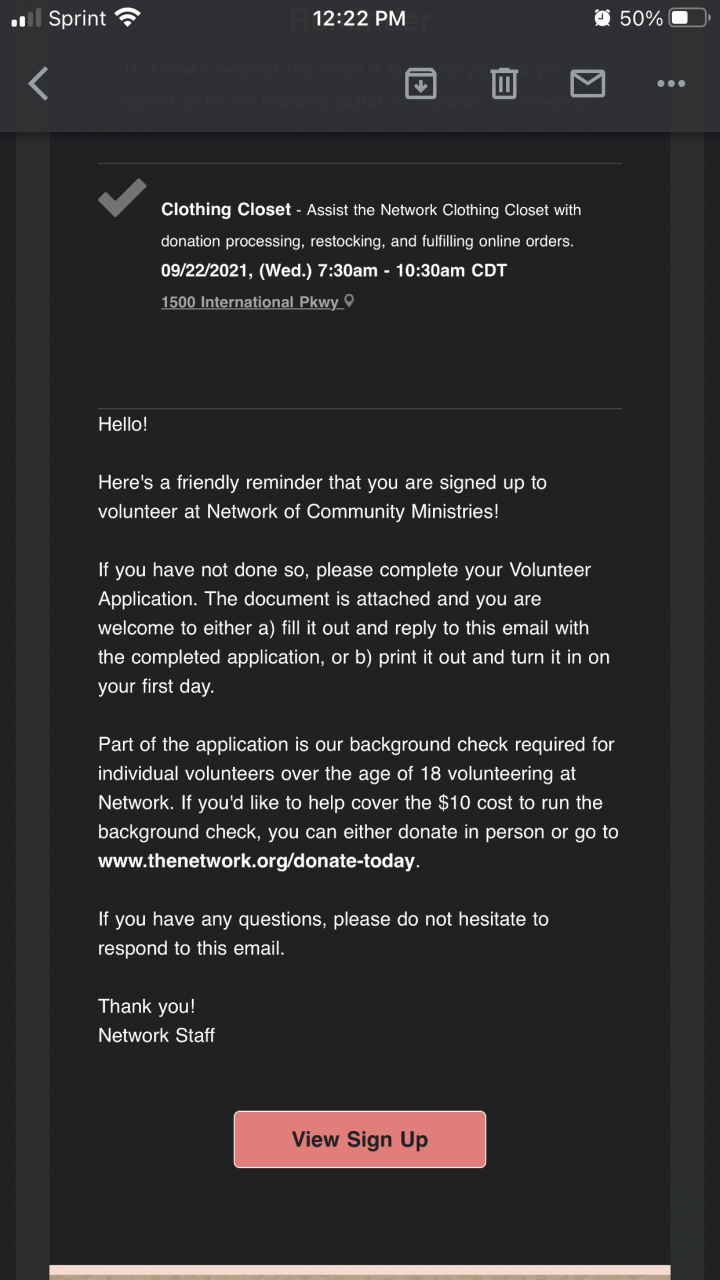The image size is (720, 1280).
Task: Tap the 50% battery percentage
Action: 641,18
